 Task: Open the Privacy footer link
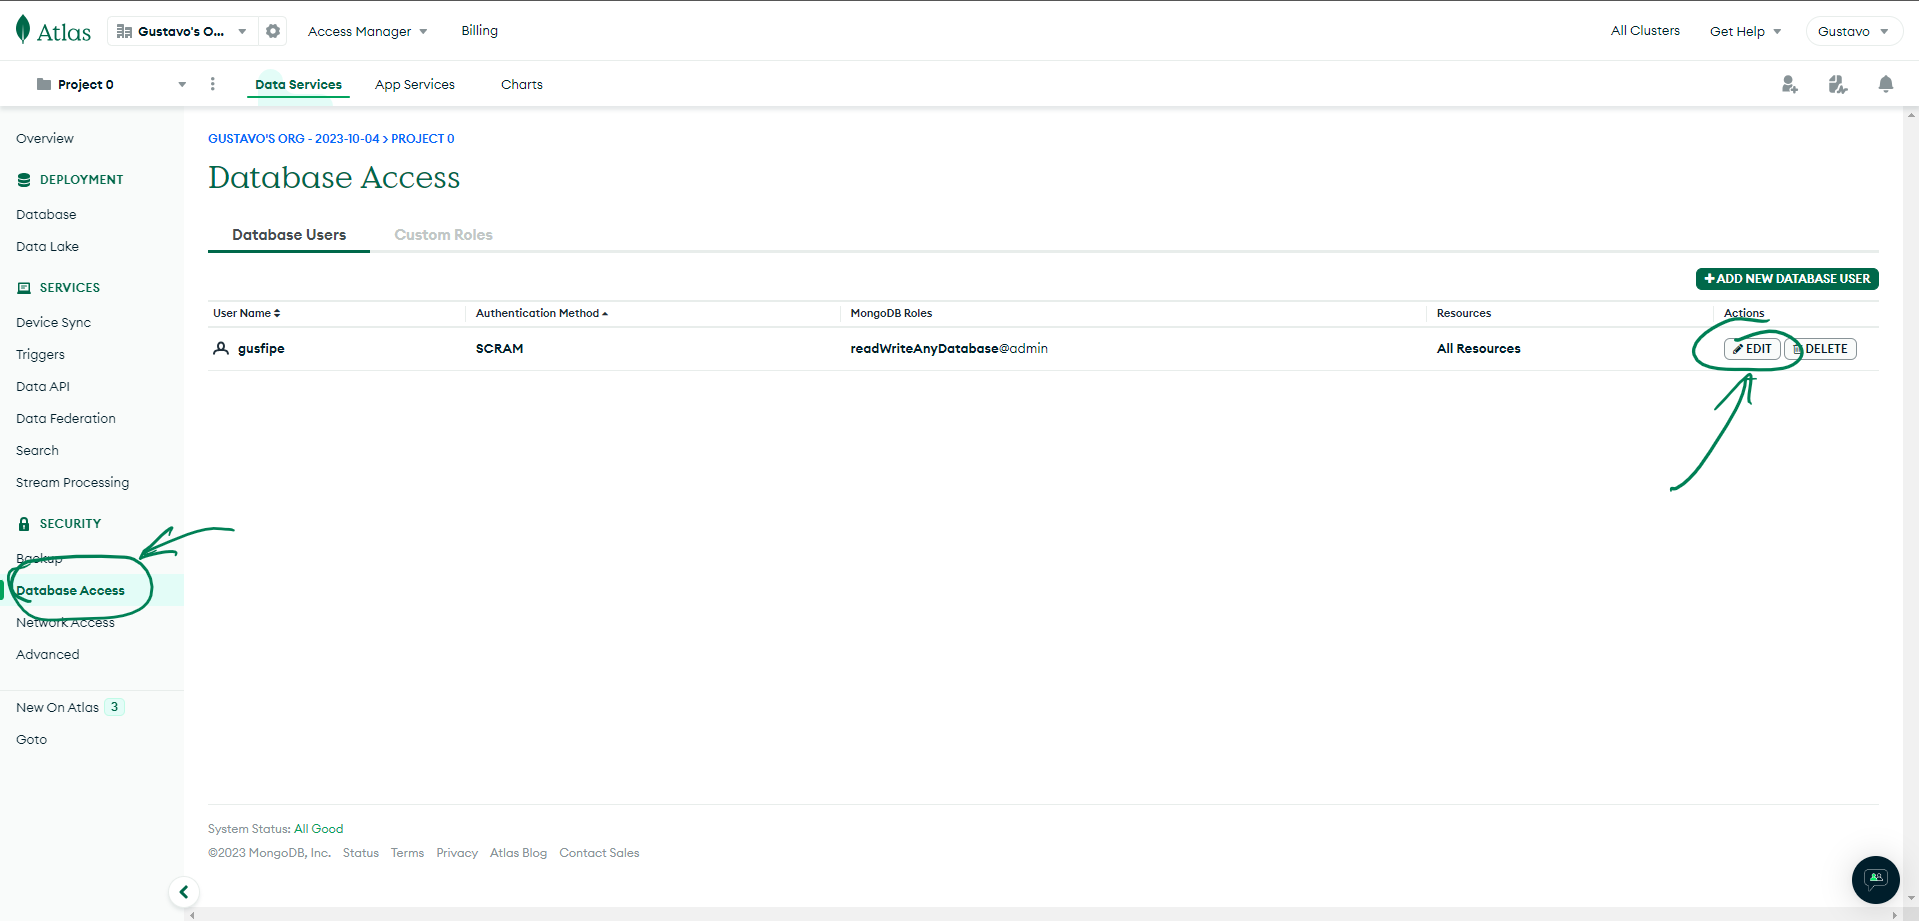pyautogui.click(x=457, y=853)
